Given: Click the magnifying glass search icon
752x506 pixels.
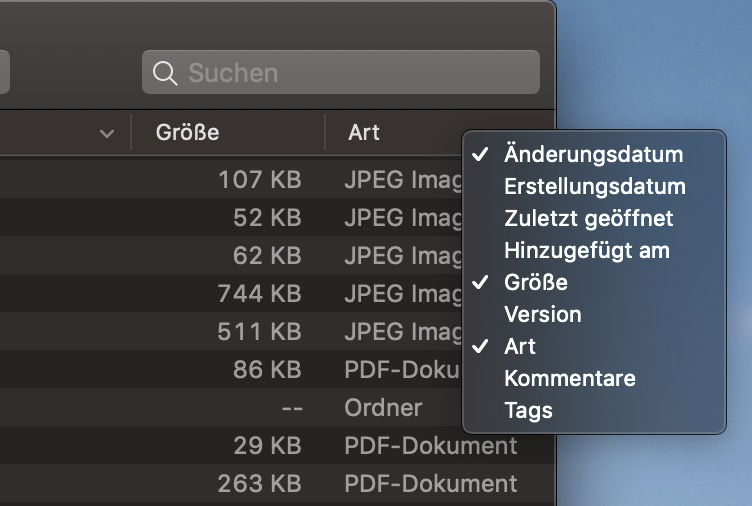Looking at the screenshot, I should point(165,73).
